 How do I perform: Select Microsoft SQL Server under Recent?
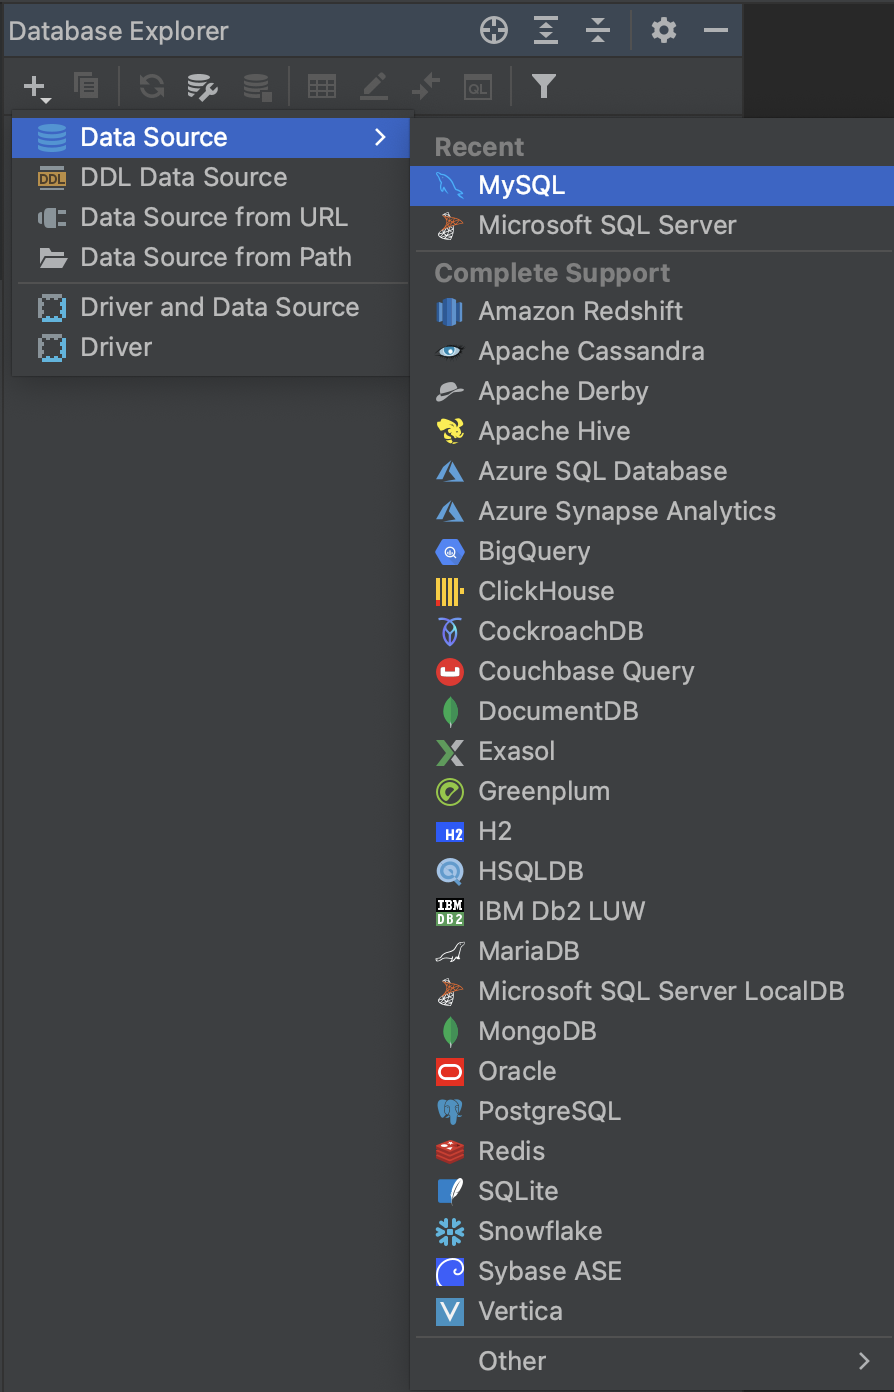tap(652, 225)
